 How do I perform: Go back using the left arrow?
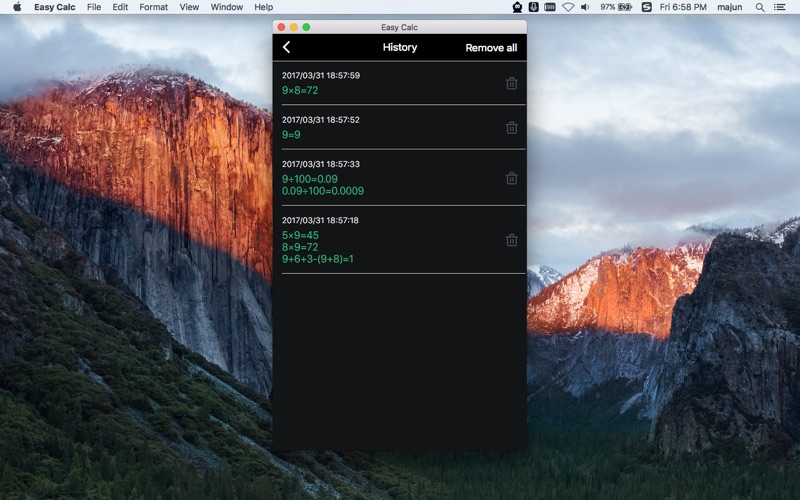coord(286,47)
